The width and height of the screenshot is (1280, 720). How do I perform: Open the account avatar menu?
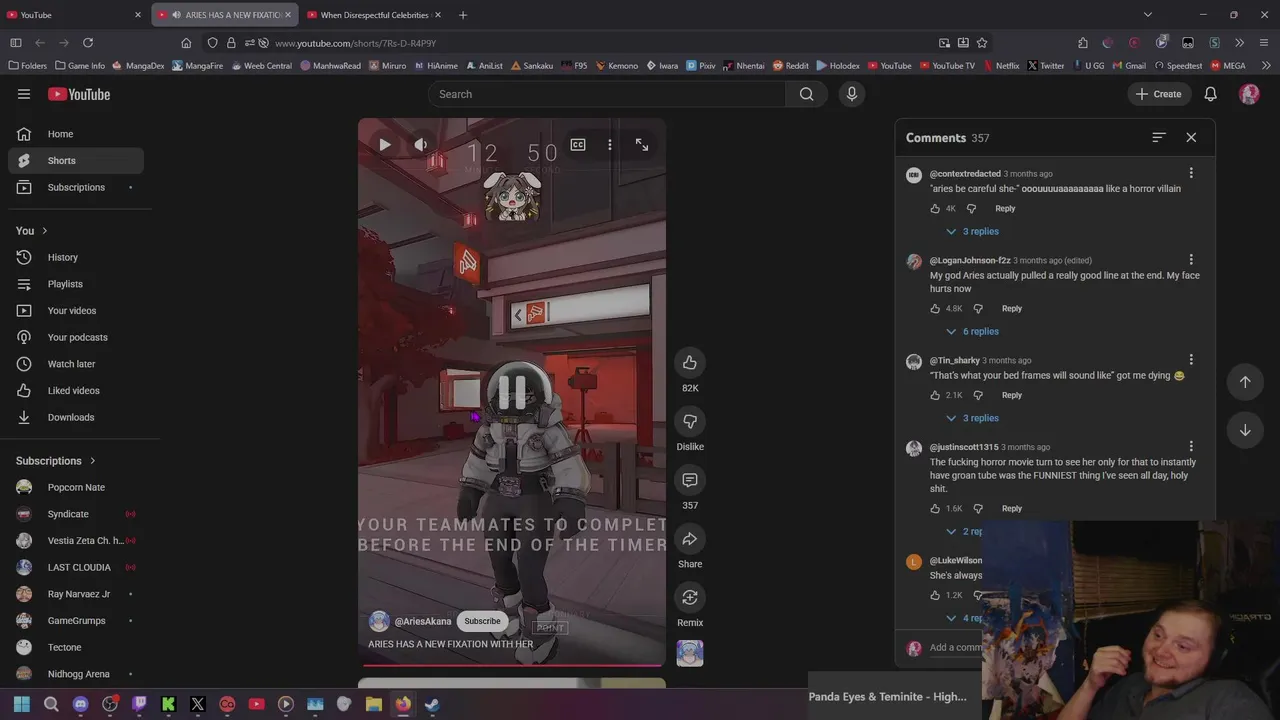coord(1249,94)
